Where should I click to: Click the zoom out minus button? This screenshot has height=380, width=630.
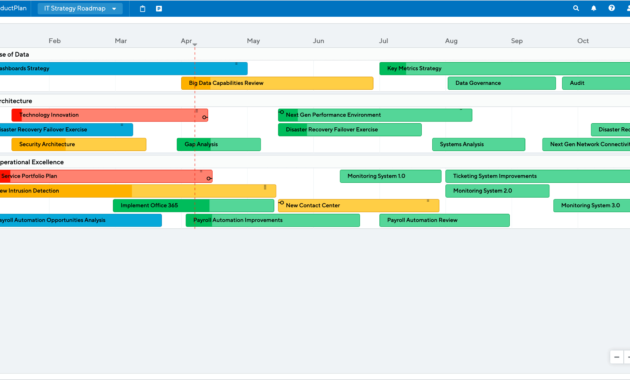point(616,357)
